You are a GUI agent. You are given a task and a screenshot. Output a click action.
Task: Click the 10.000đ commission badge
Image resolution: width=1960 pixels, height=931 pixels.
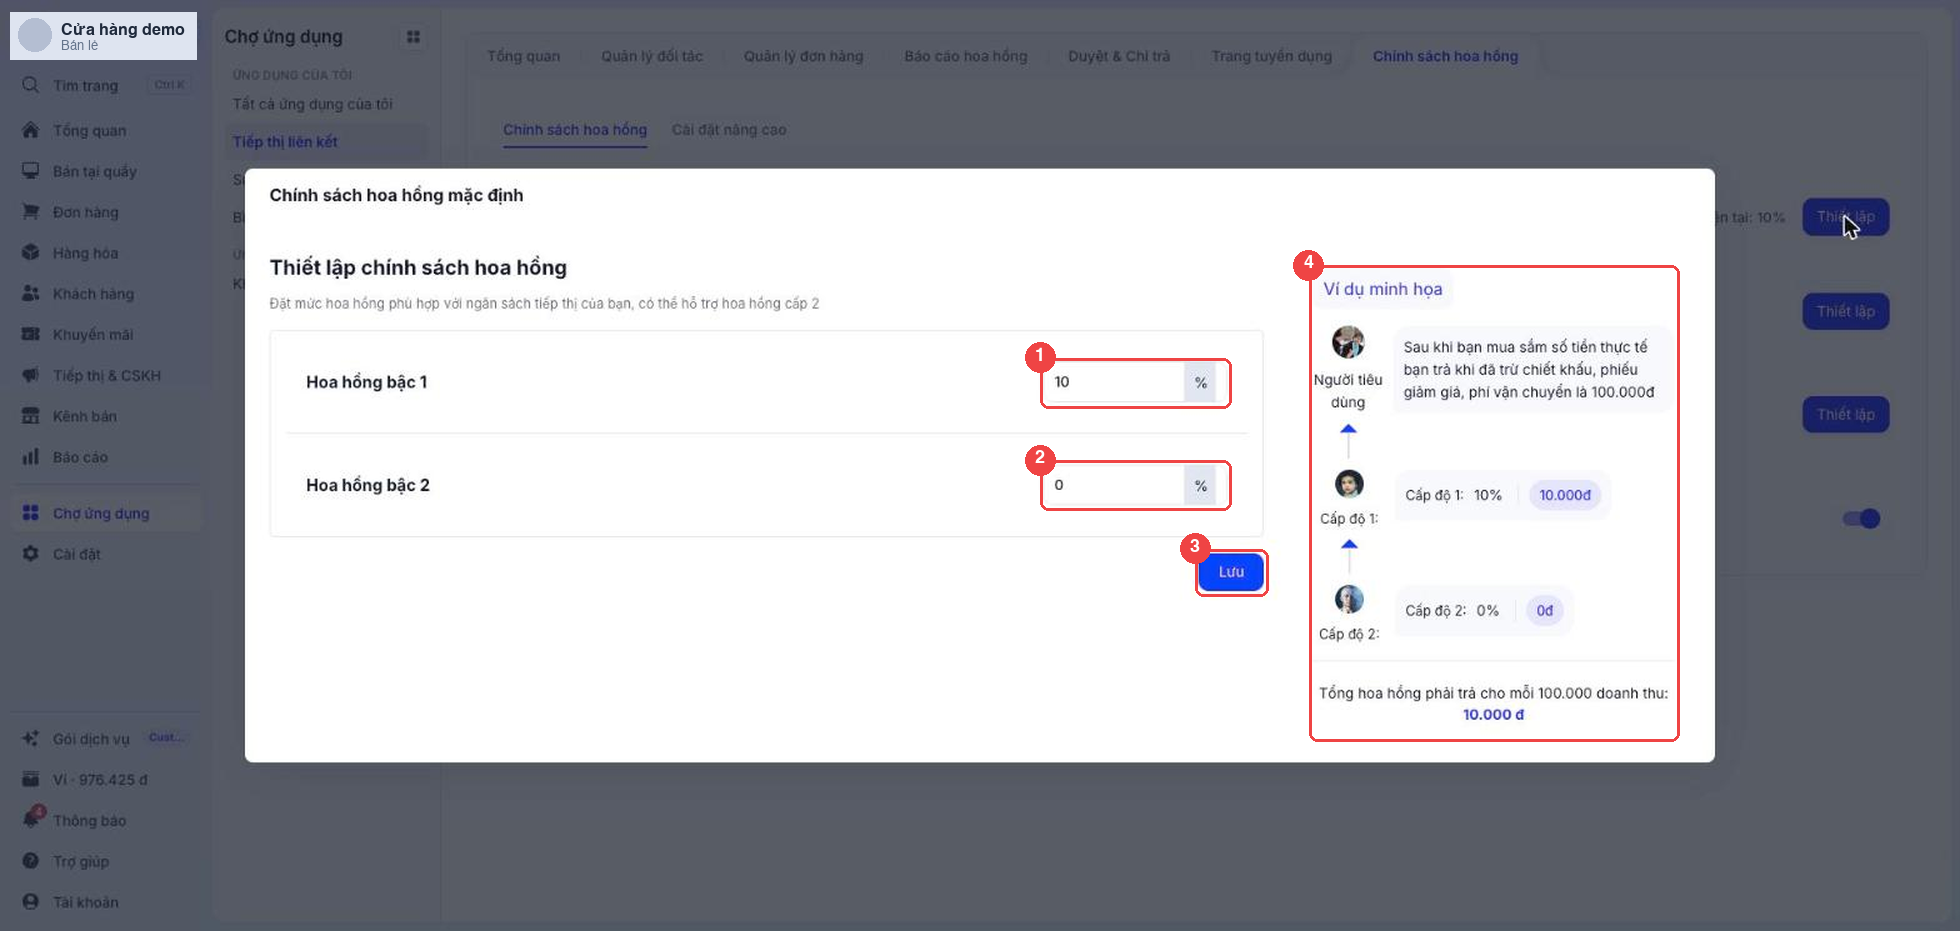click(1565, 495)
